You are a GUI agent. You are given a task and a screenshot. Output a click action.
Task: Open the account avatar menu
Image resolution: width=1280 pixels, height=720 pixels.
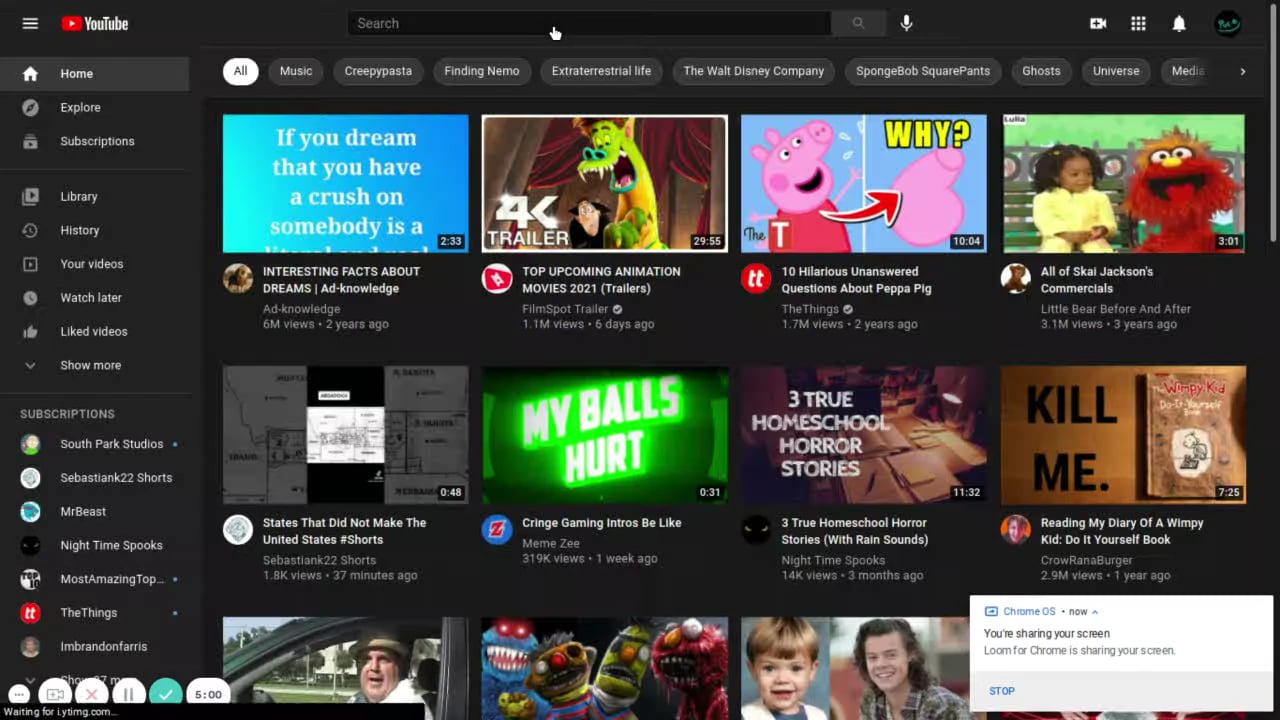pos(1227,23)
